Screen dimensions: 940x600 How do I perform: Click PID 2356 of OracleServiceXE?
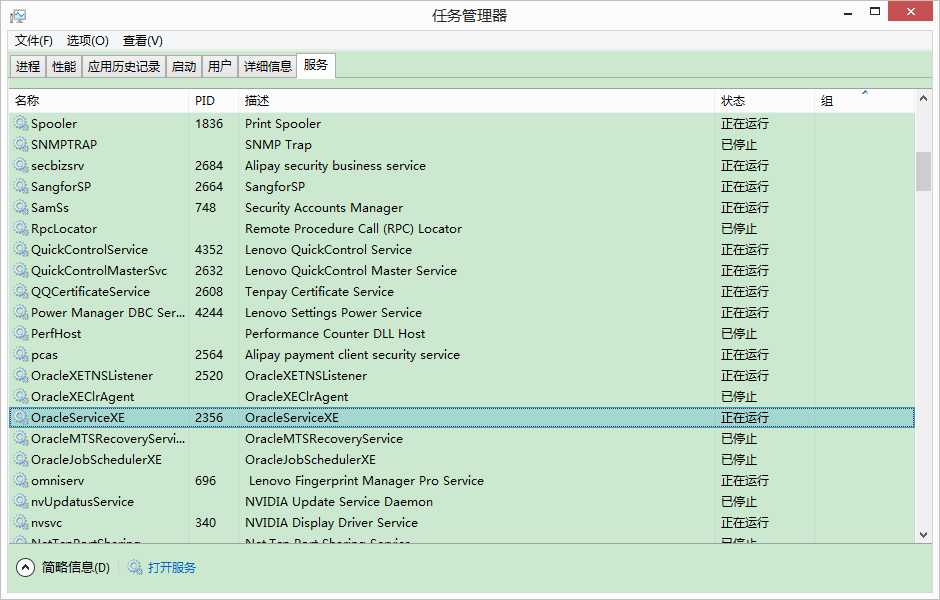209,417
